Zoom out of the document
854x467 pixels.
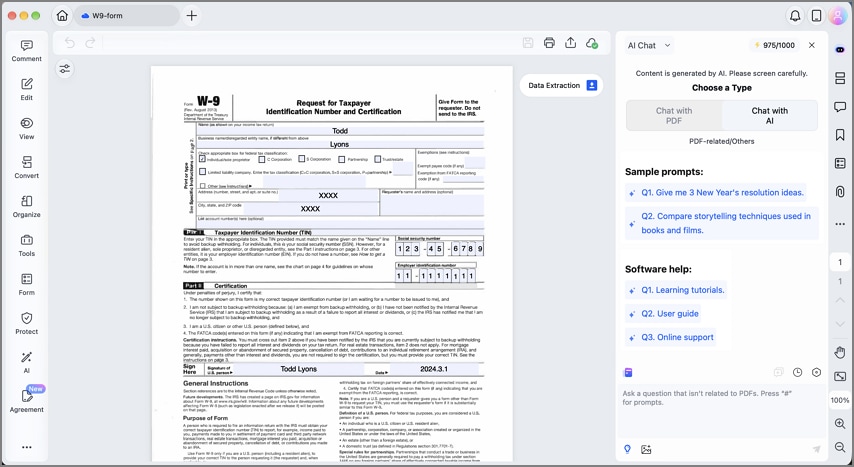tap(840, 447)
